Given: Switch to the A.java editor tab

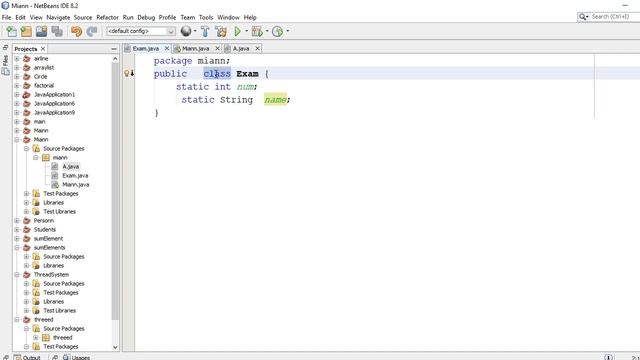Looking at the screenshot, I should [x=241, y=49].
